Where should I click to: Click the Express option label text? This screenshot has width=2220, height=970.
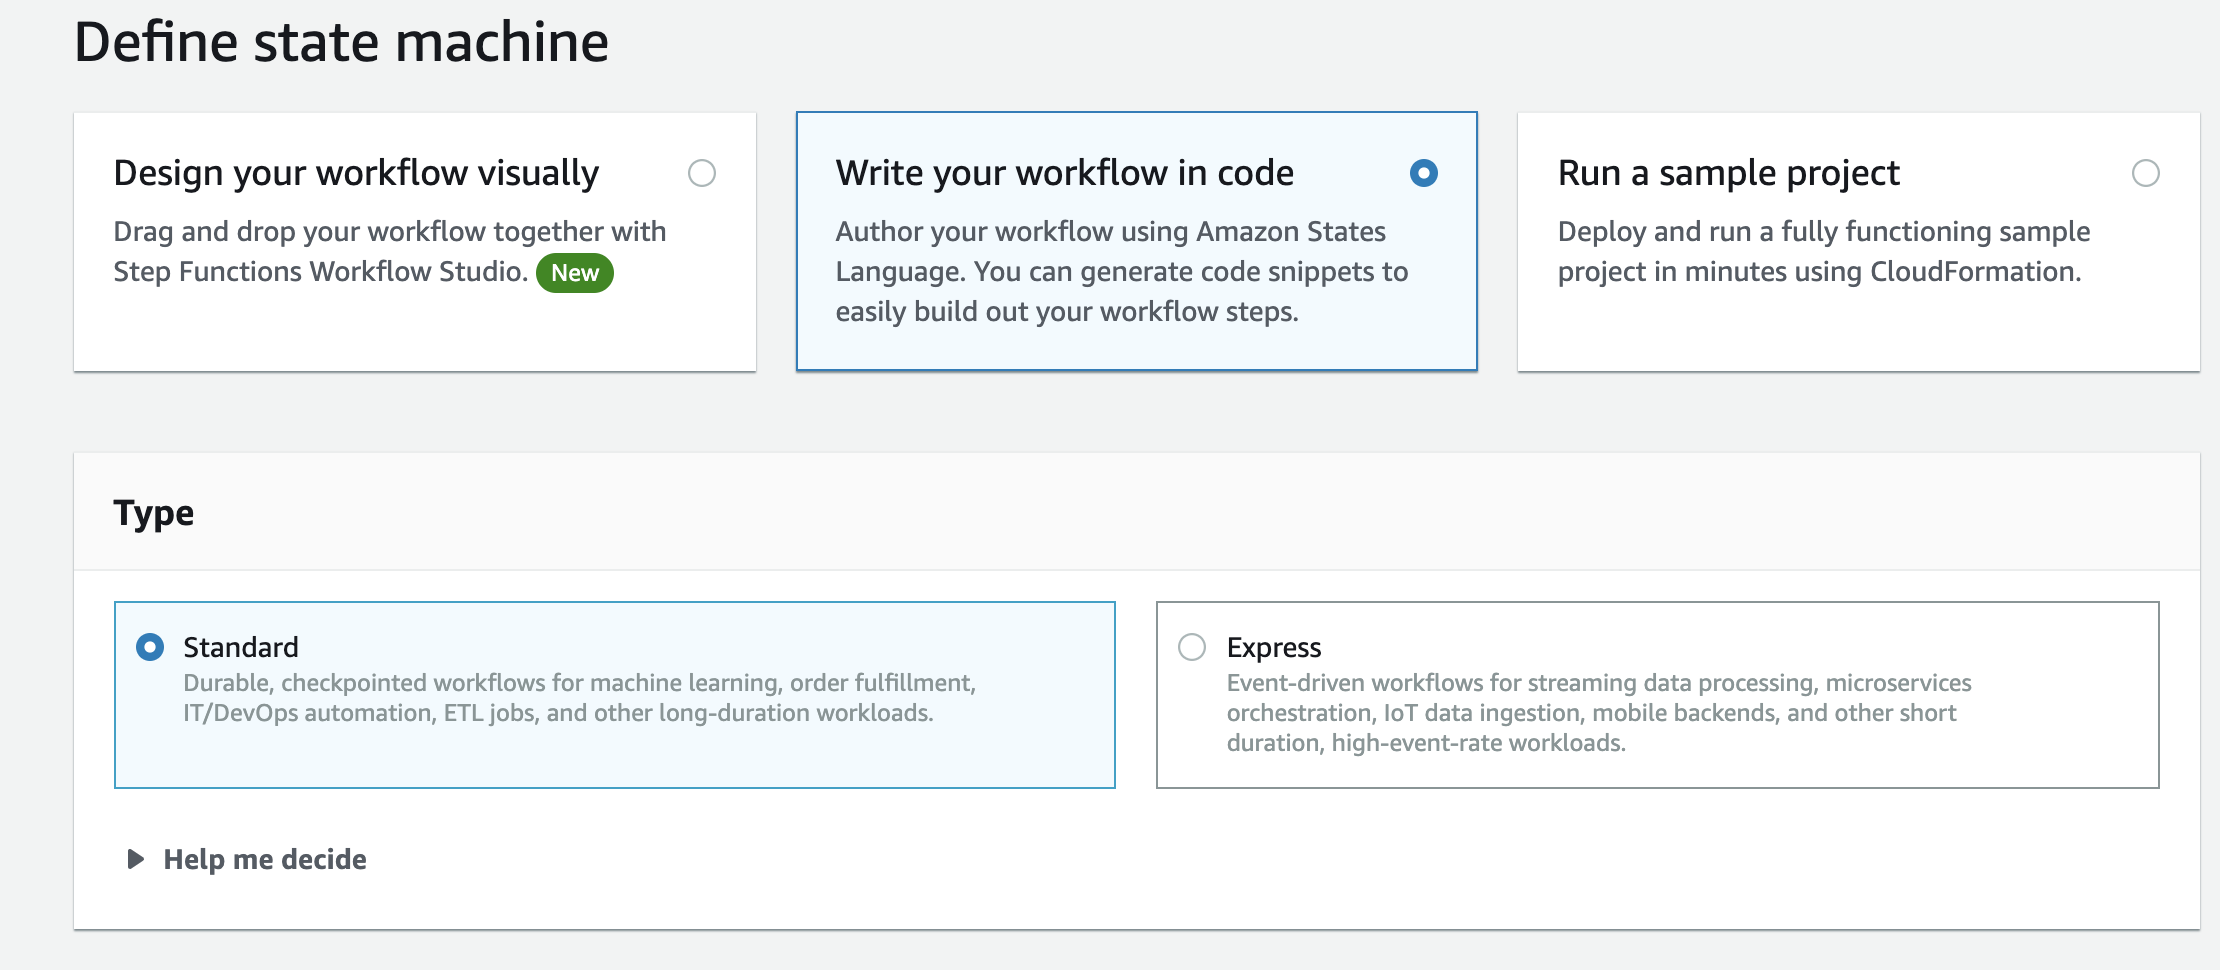1273,647
